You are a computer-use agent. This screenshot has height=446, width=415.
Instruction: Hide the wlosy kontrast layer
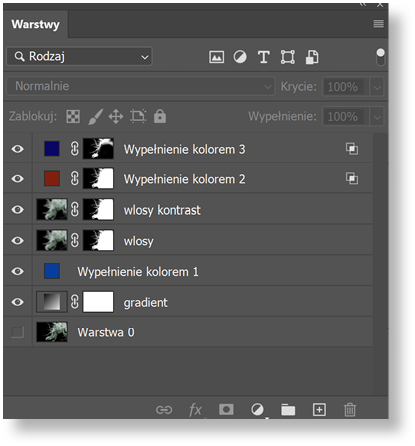pyautogui.click(x=18, y=210)
